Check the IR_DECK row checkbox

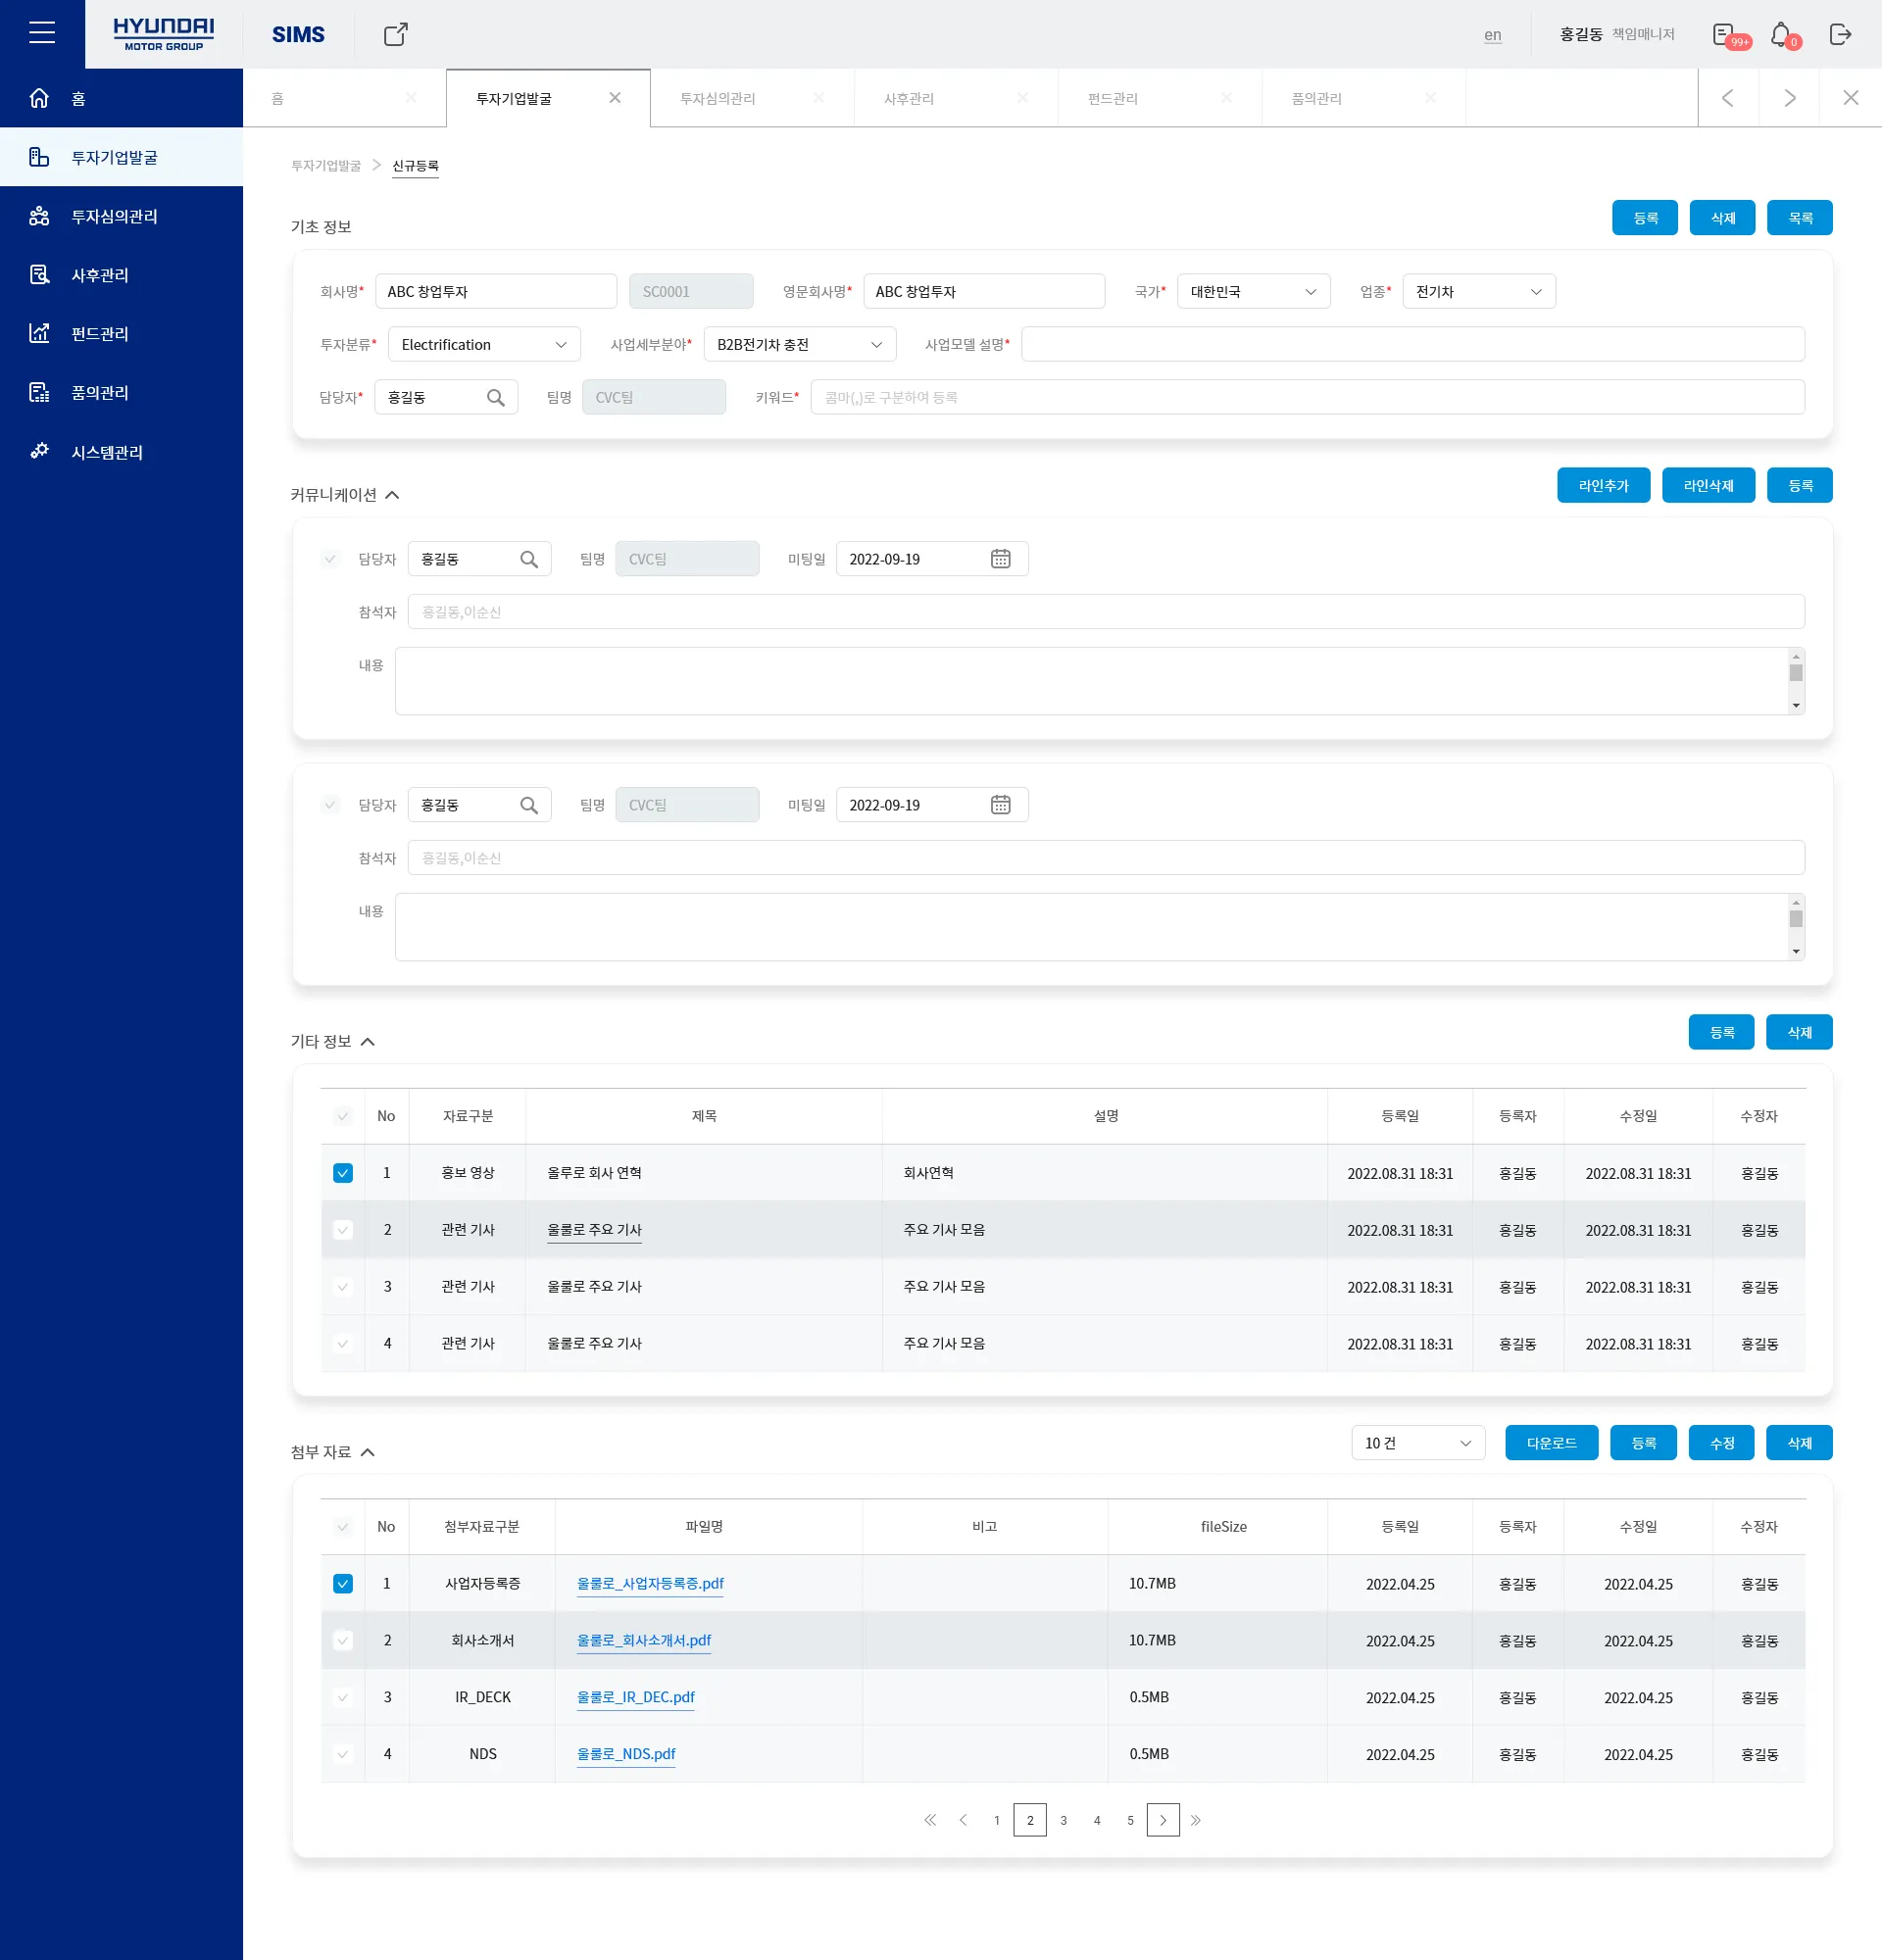[343, 1698]
